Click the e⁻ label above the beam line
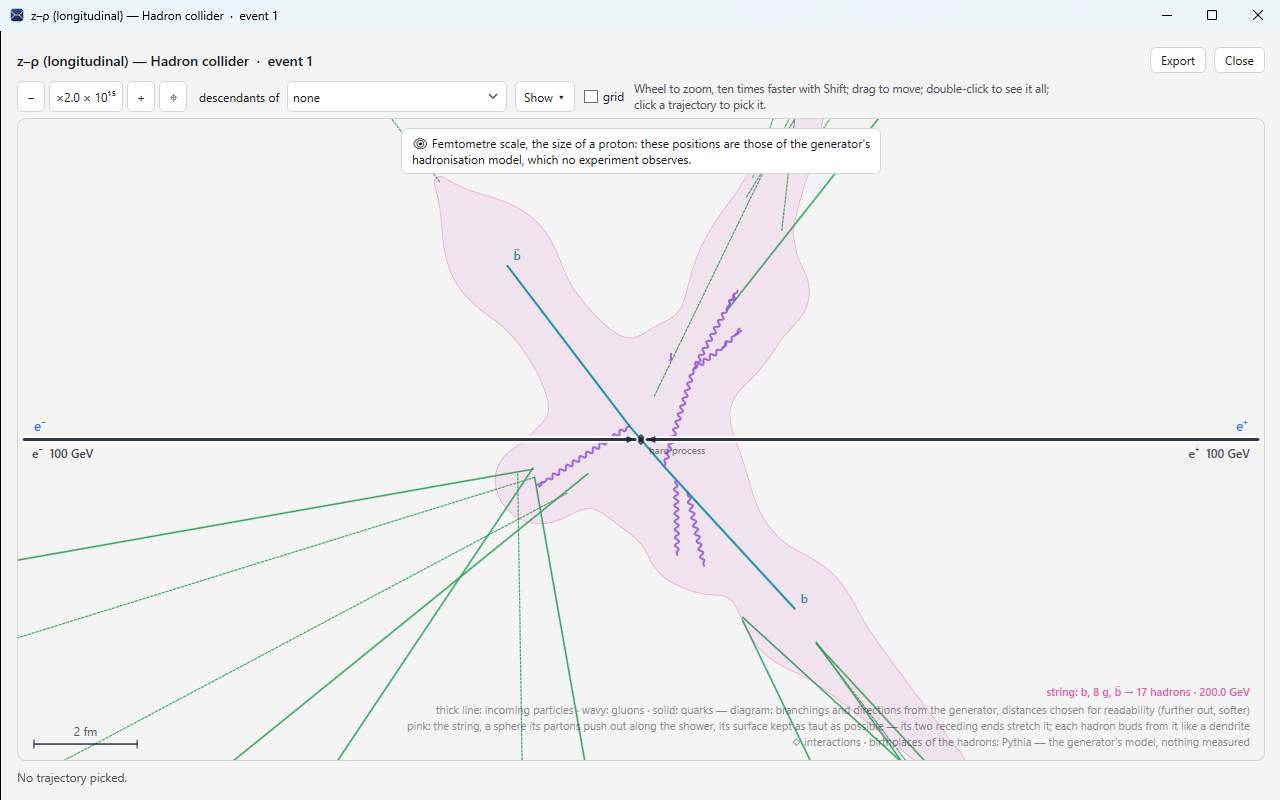The height and width of the screenshot is (800, 1280). tap(40, 427)
